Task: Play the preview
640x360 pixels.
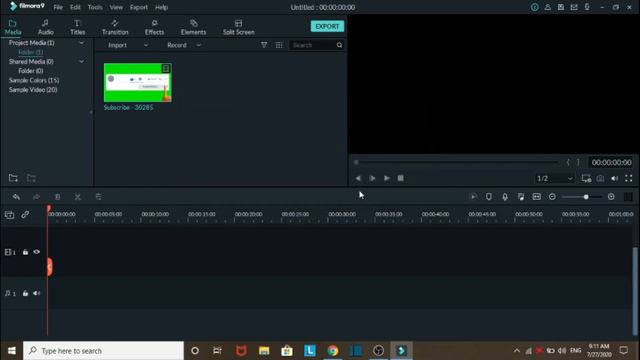Action: tap(387, 178)
